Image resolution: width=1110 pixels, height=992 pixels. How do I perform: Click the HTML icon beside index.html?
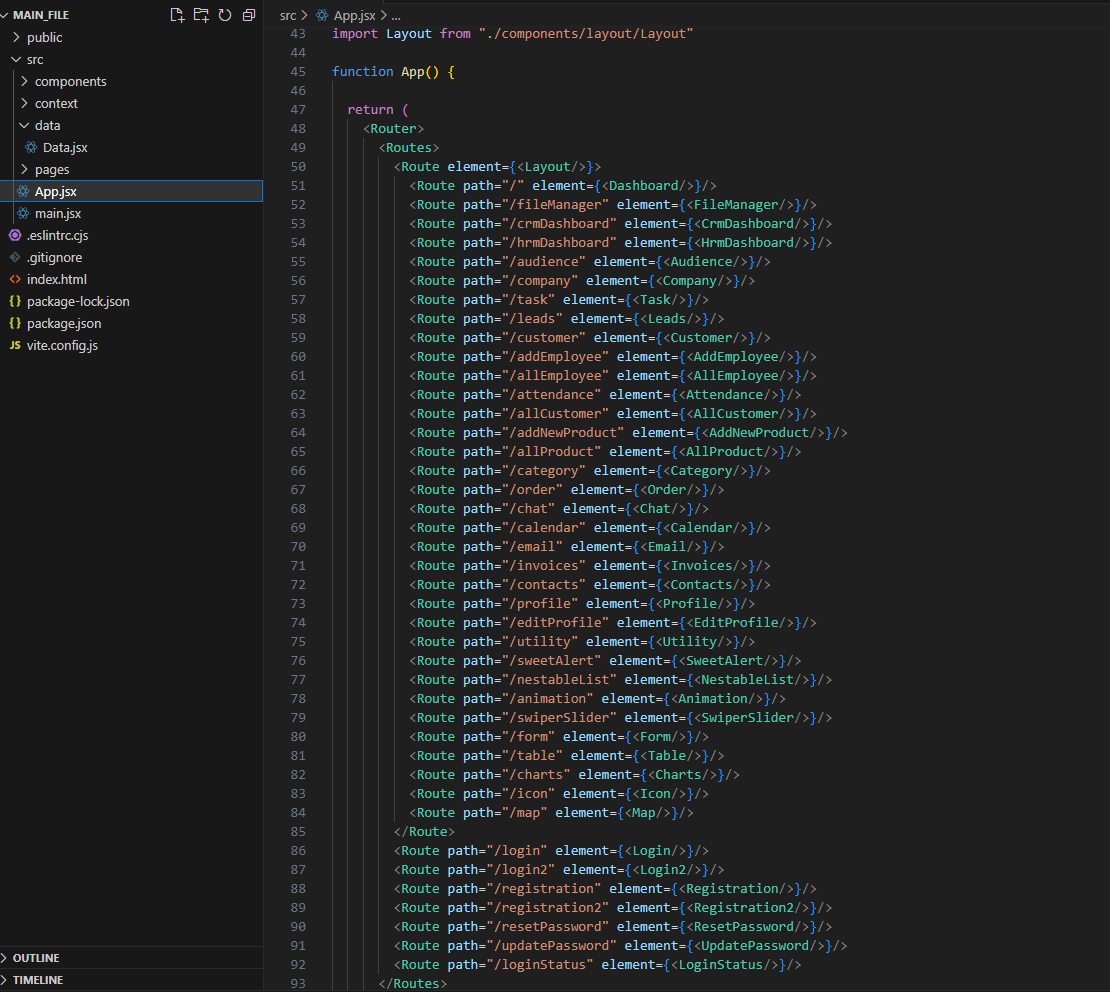tap(15, 279)
